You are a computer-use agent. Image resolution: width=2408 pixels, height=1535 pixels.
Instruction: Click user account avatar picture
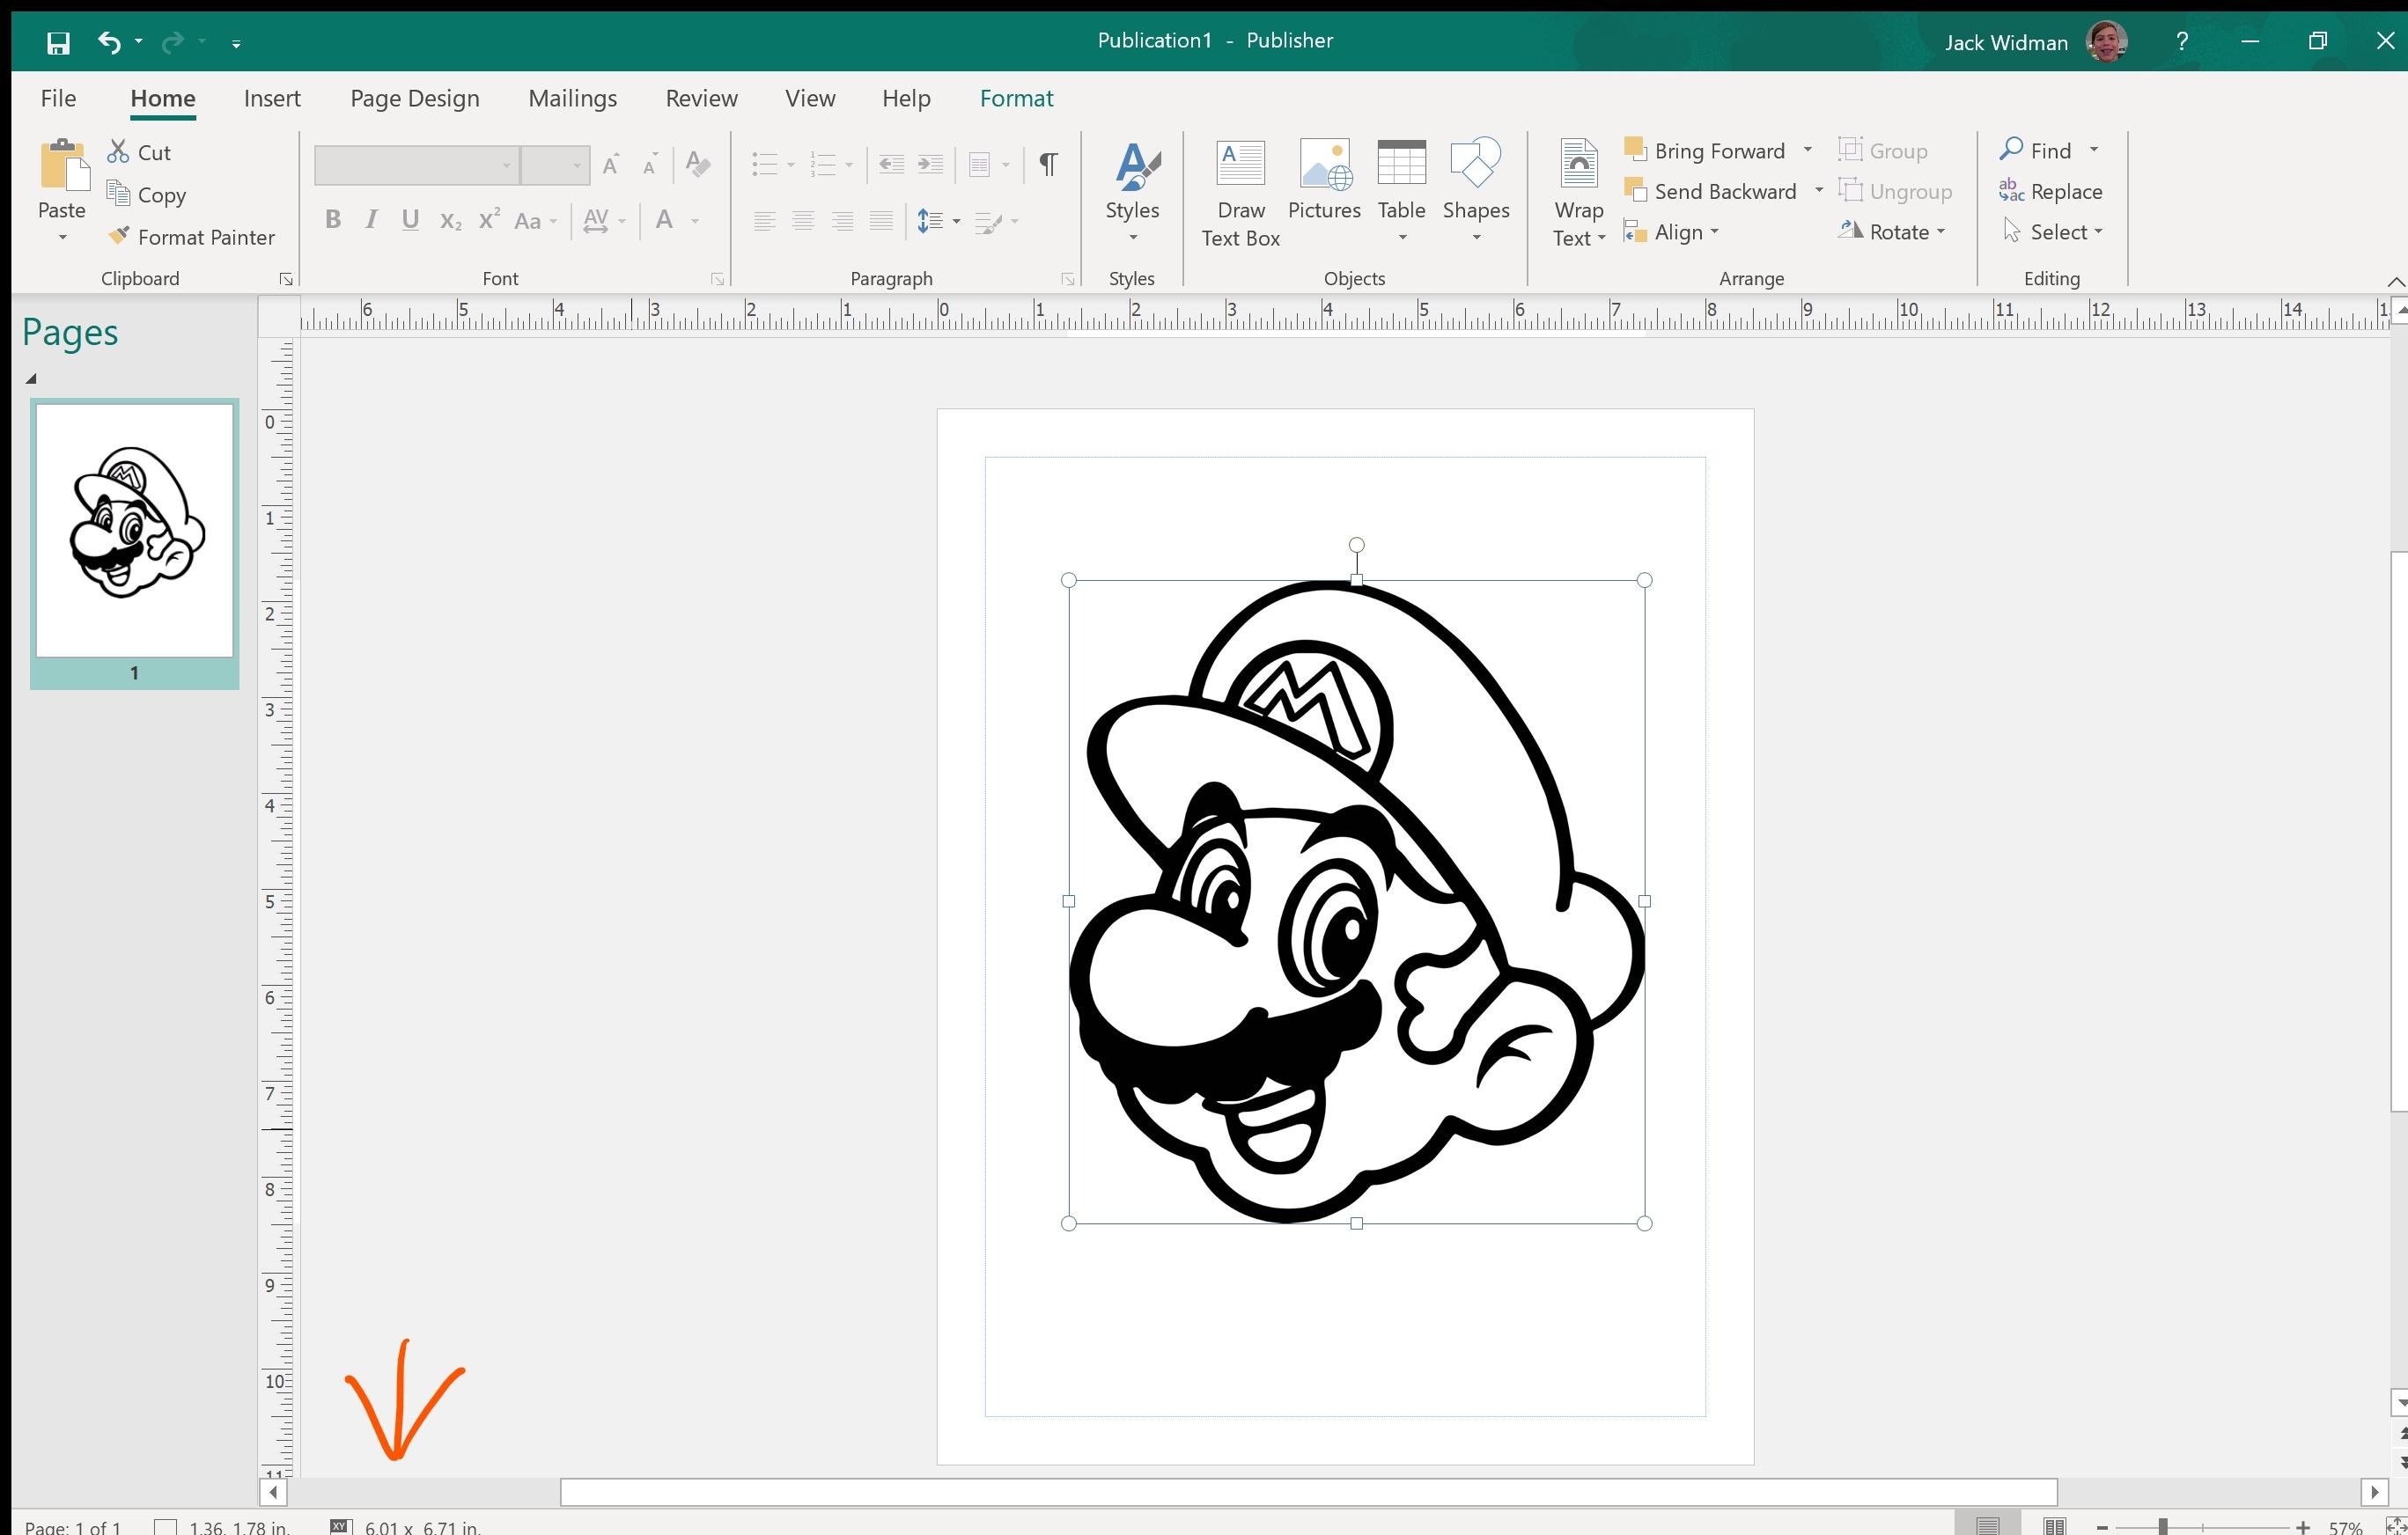point(2106,41)
